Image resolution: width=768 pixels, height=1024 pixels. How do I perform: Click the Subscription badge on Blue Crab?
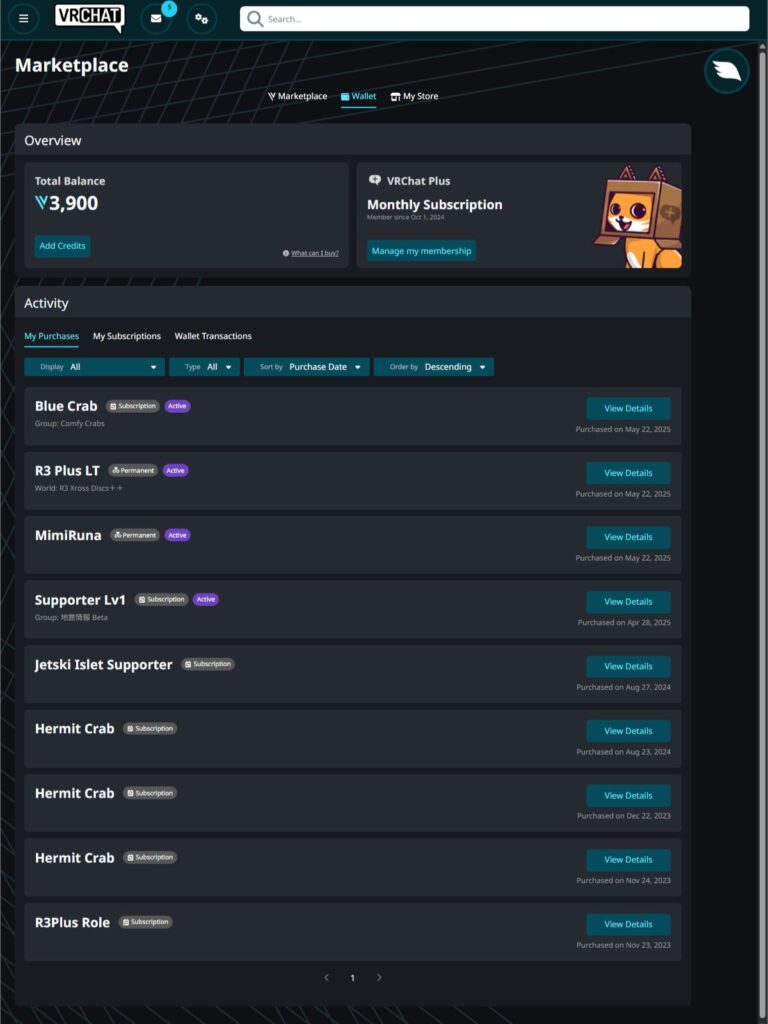pos(133,406)
